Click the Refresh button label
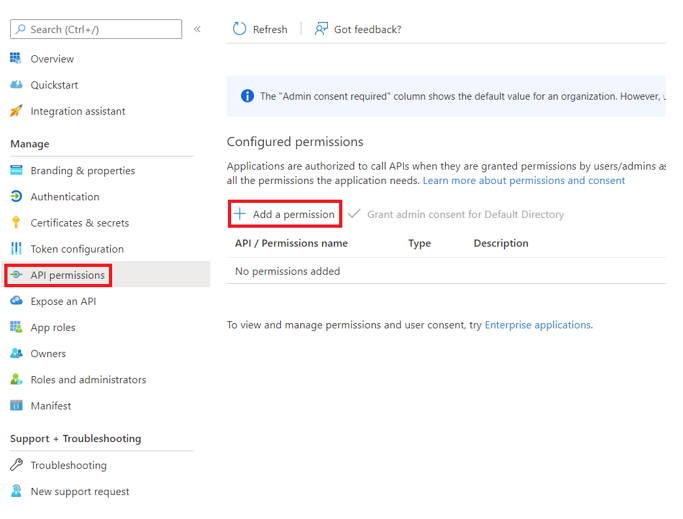The width and height of the screenshot is (683, 519). [270, 29]
